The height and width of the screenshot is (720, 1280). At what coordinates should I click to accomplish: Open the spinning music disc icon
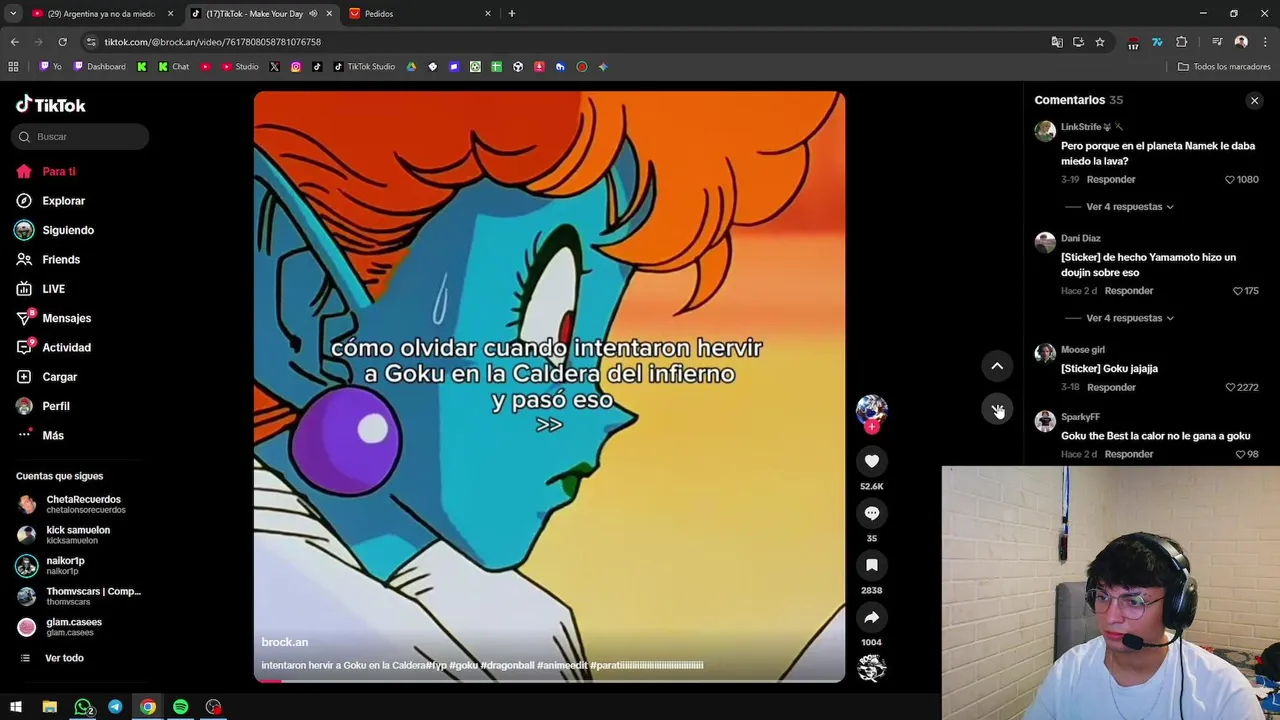point(872,667)
